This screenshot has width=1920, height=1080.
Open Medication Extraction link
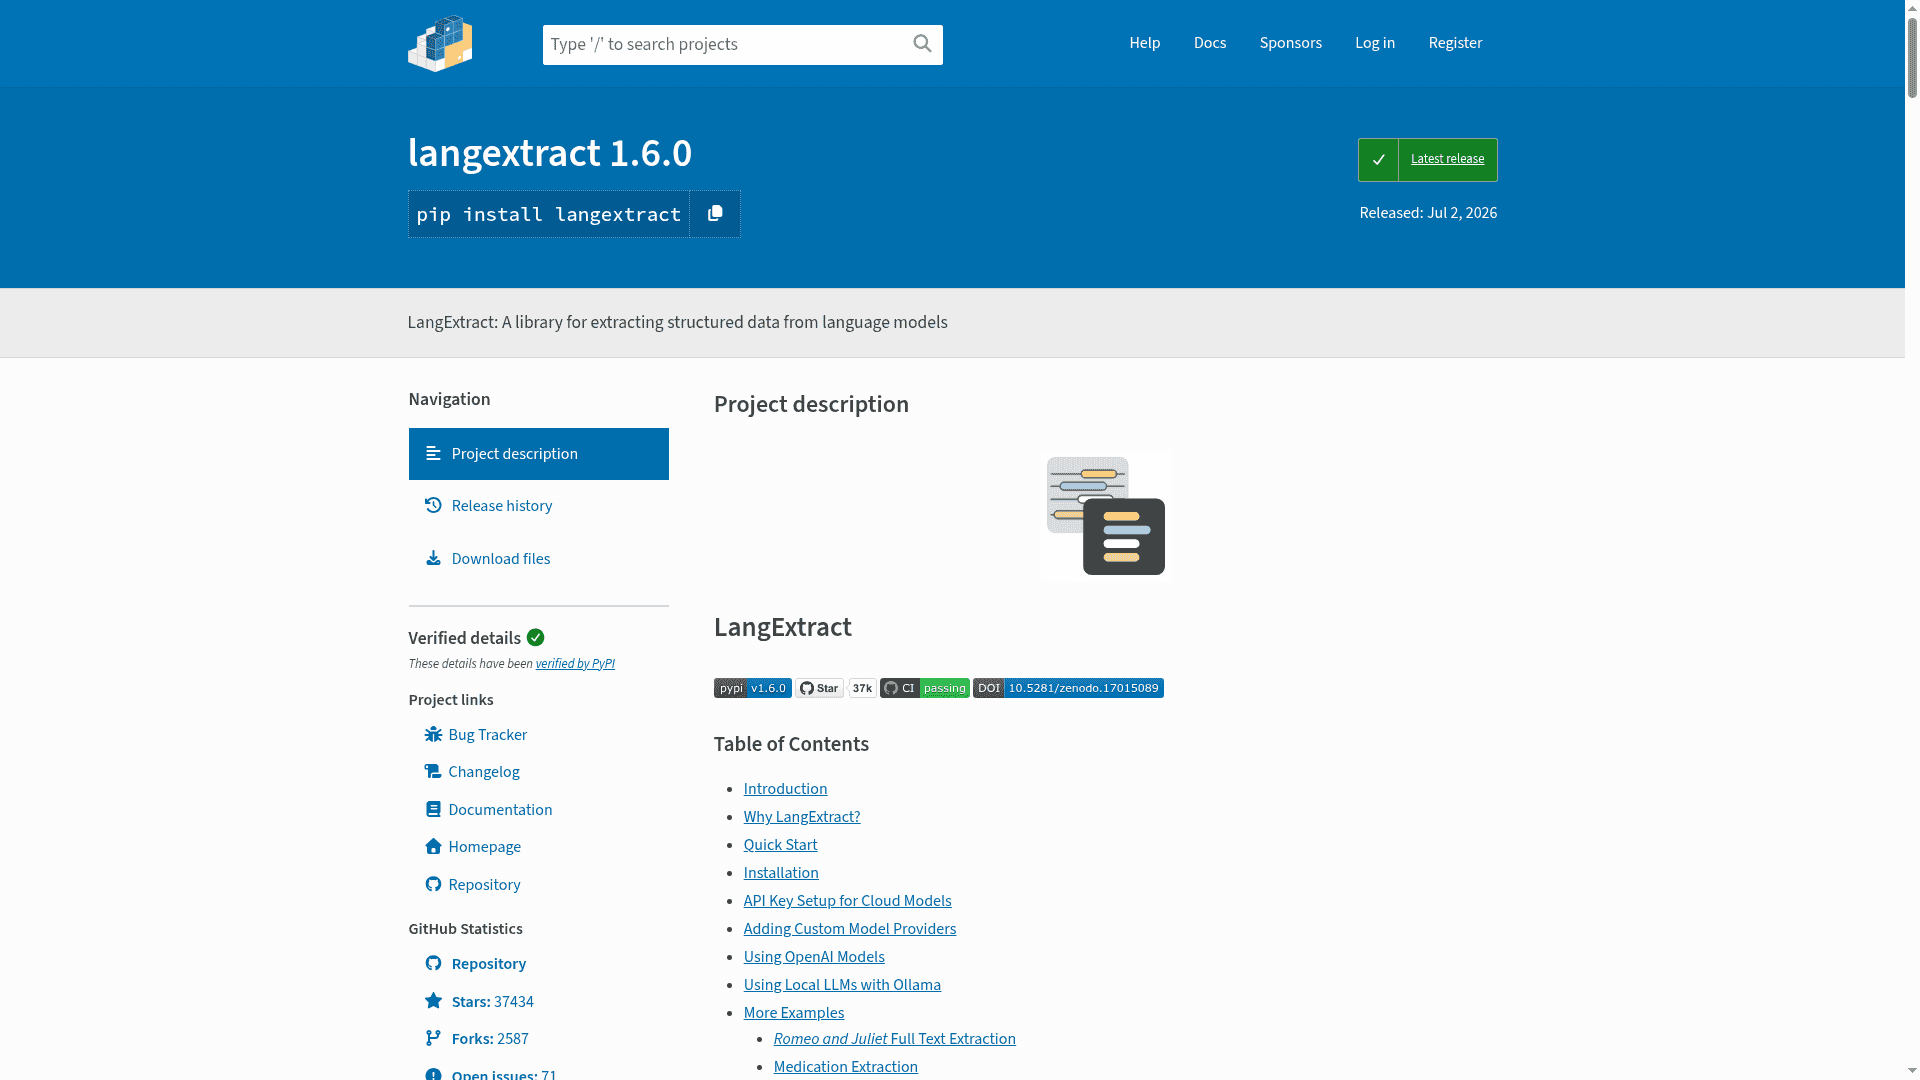click(846, 1067)
